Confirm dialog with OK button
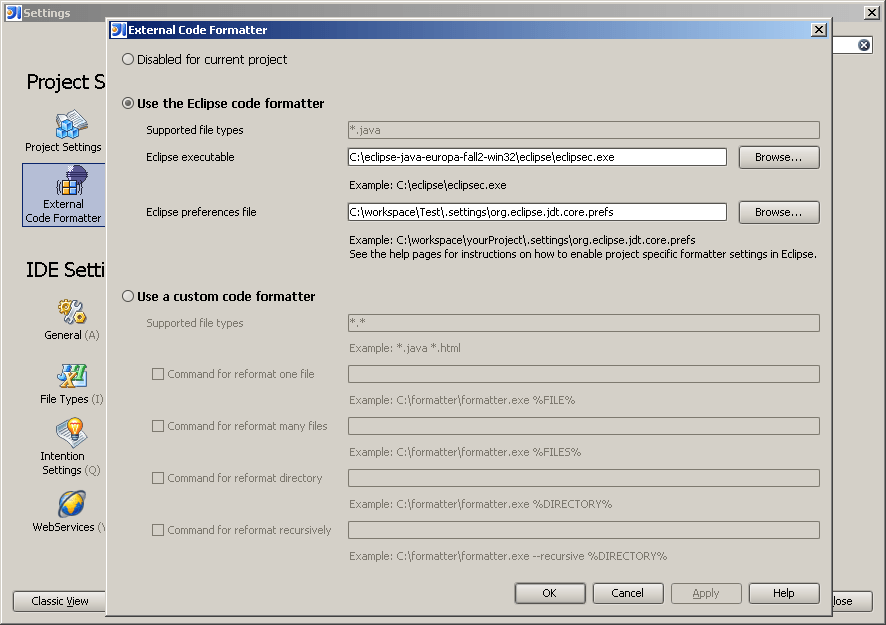Image resolution: width=886 pixels, height=625 pixels. 549,593
